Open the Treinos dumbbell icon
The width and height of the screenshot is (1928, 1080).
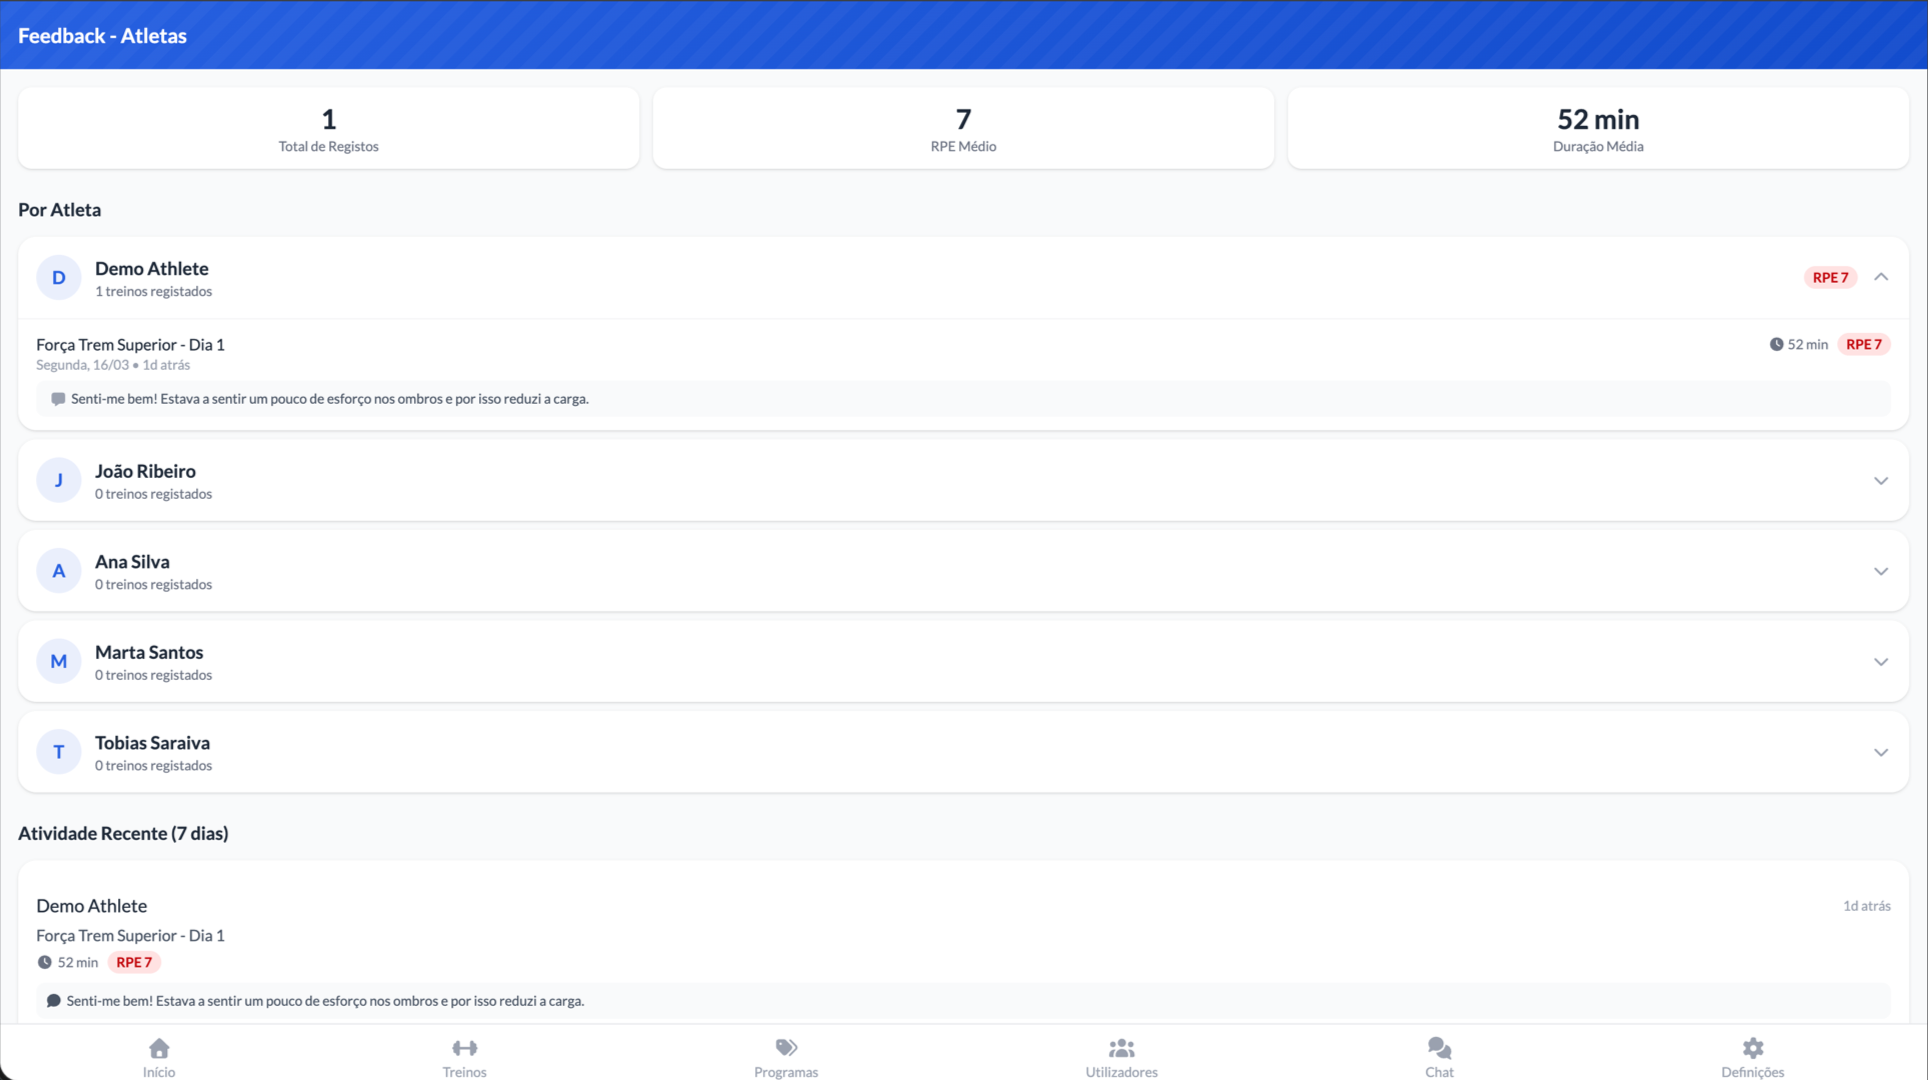point(464,1048)
